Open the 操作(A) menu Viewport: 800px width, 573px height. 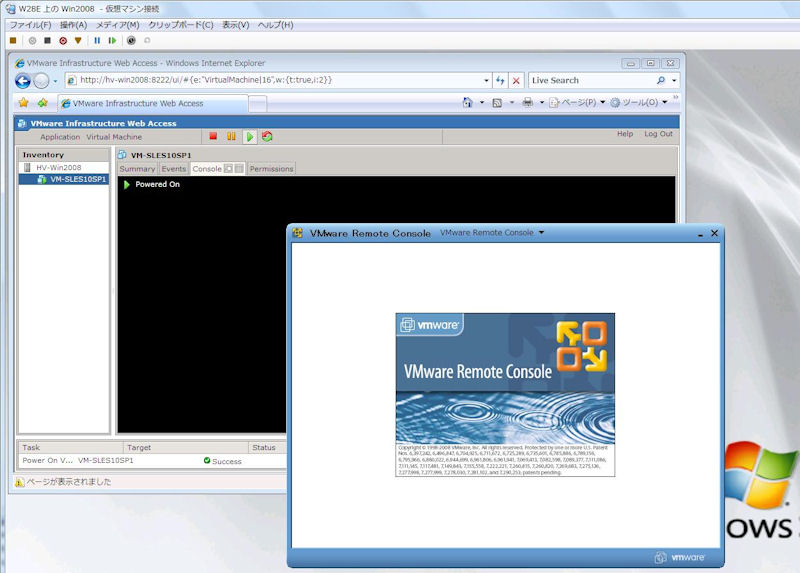pos(73,24)
